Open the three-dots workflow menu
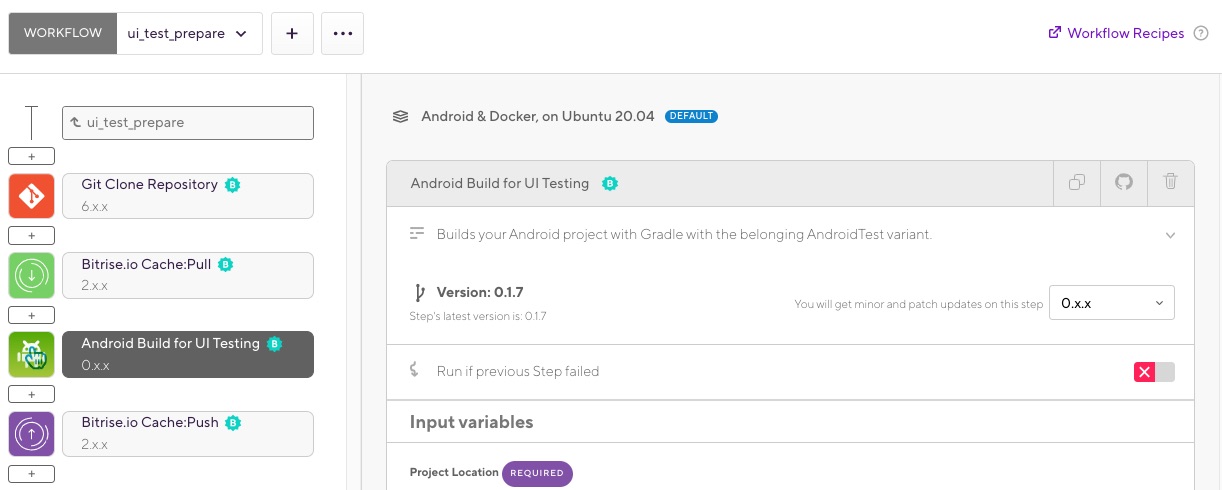1222x490 pixels. (343, 33)
